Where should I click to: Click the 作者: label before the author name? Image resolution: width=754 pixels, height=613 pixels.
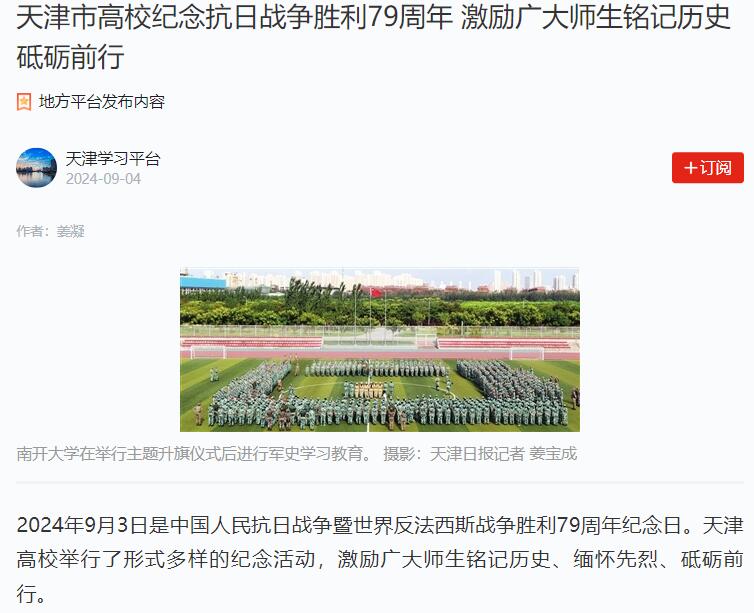click(36, 231)
